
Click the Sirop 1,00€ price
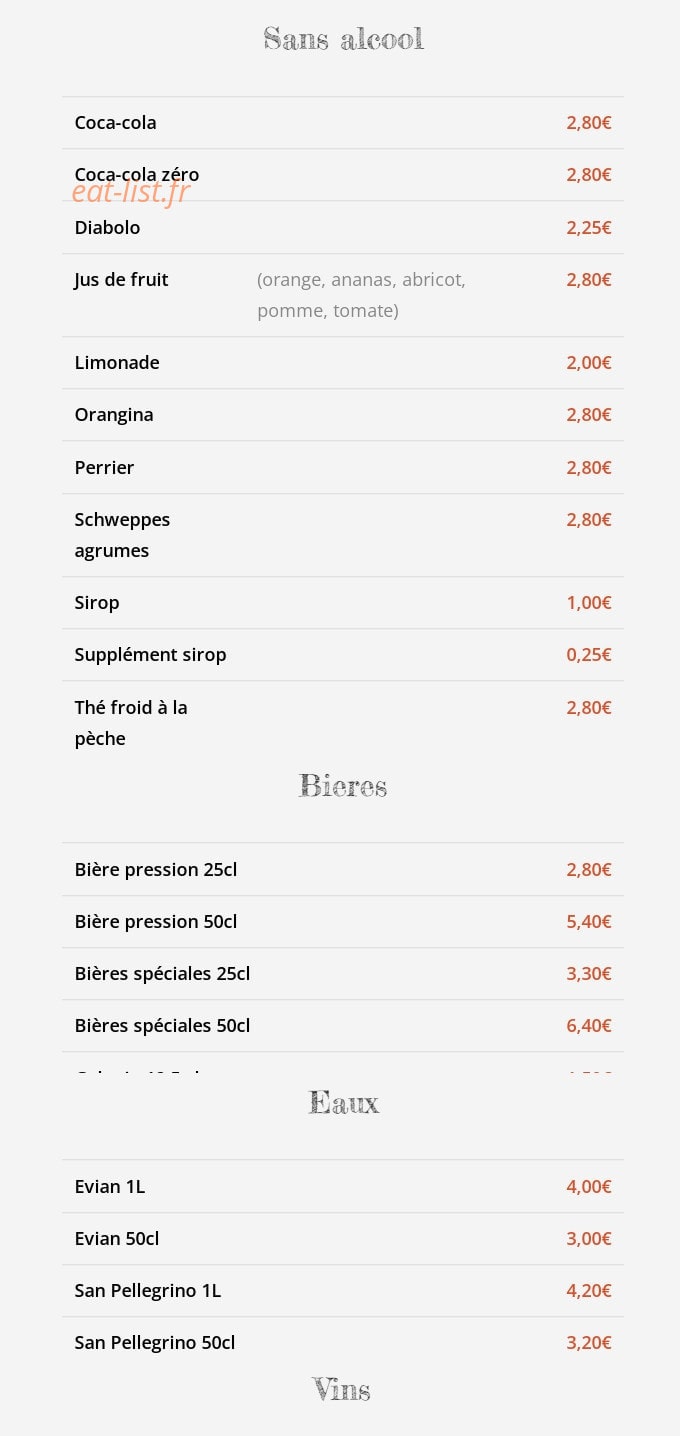[589, 603]
